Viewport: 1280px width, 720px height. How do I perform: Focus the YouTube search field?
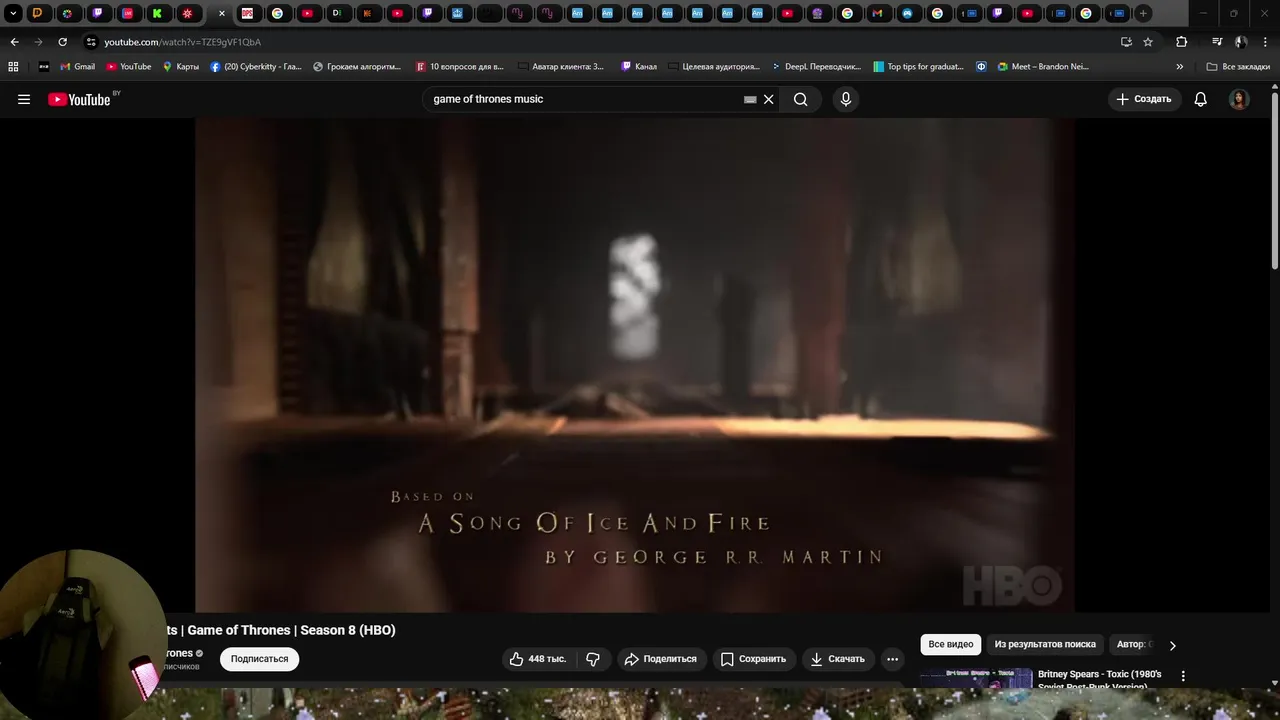[585, 99]
